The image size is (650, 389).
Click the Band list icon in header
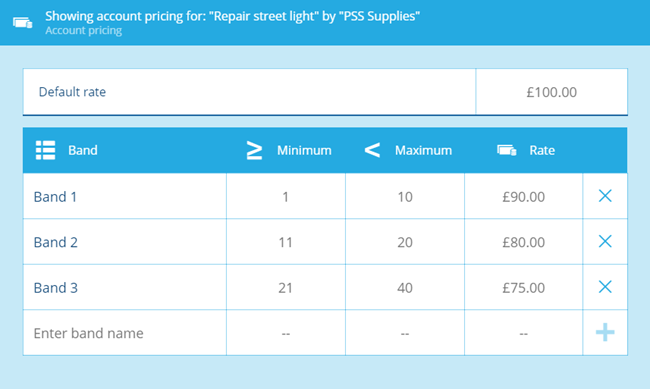(x=46, y=150)
